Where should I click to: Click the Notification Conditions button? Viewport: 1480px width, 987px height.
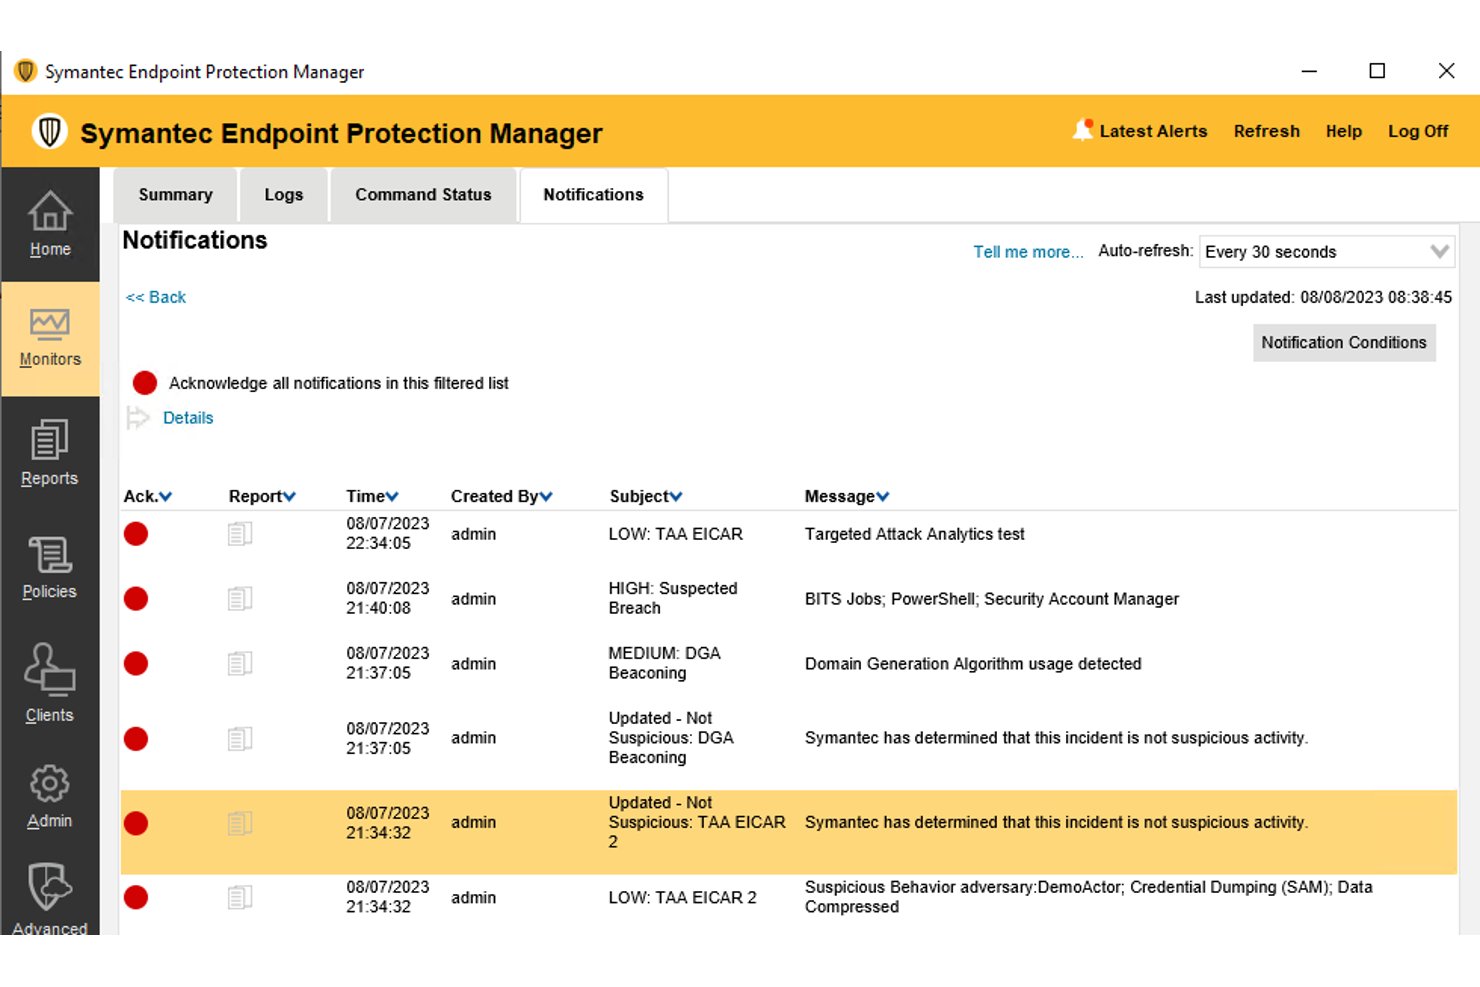tap(1344, 342)
